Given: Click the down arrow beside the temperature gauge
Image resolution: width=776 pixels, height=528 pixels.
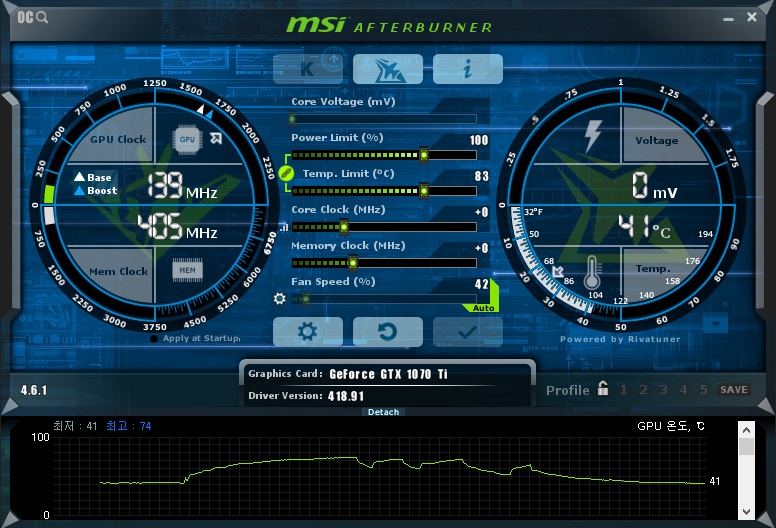Looking at the screenshot, I should click(x=716, y=324).
